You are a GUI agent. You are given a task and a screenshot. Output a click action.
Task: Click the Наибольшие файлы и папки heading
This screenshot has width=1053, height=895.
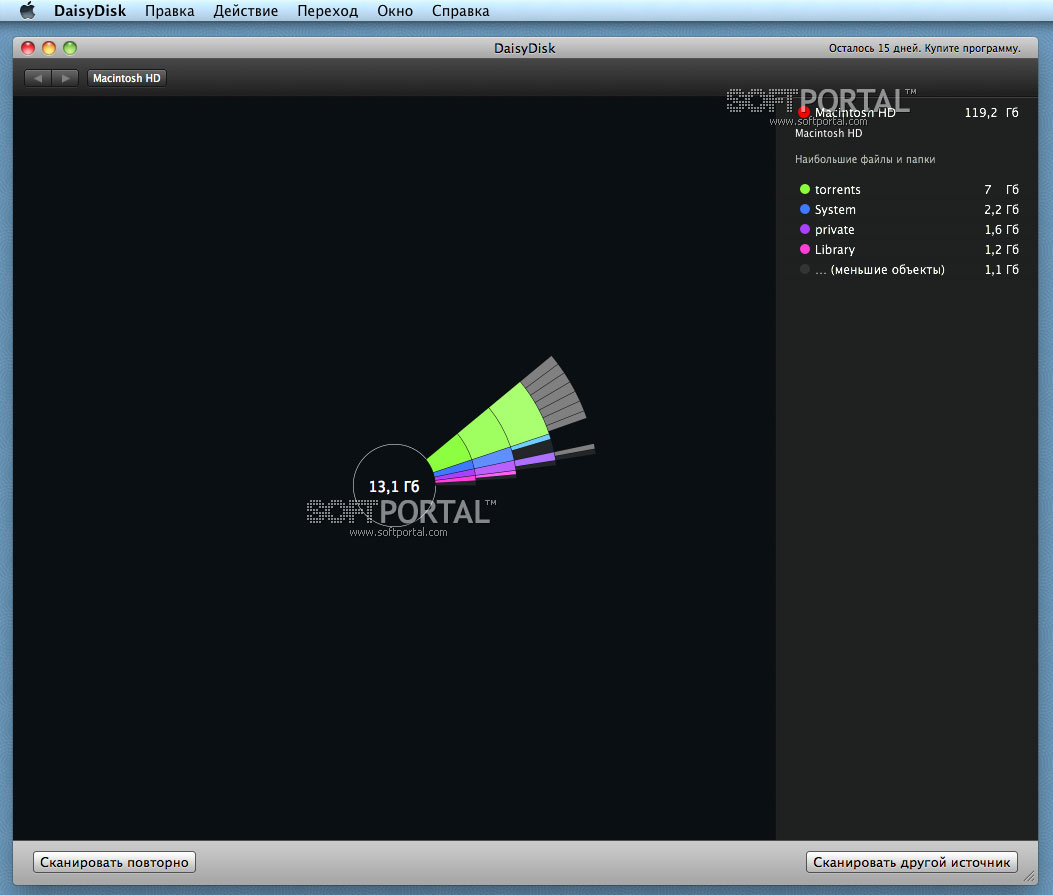[865, 159]
